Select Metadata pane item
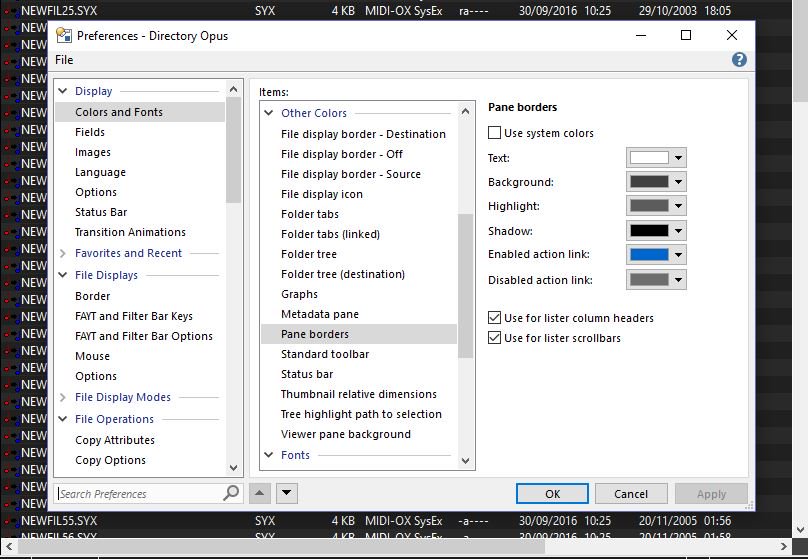This screenshot has height=559, width=808. point(320,314)
